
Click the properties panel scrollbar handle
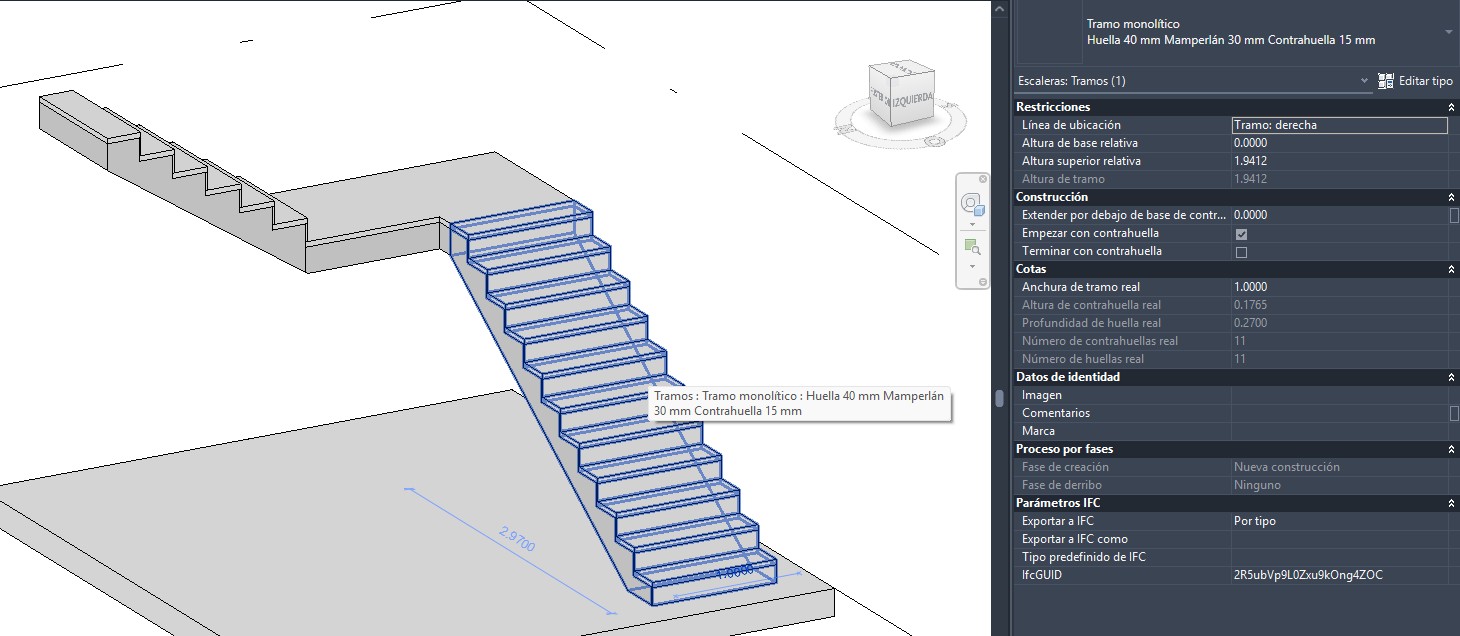pos(998,398)
